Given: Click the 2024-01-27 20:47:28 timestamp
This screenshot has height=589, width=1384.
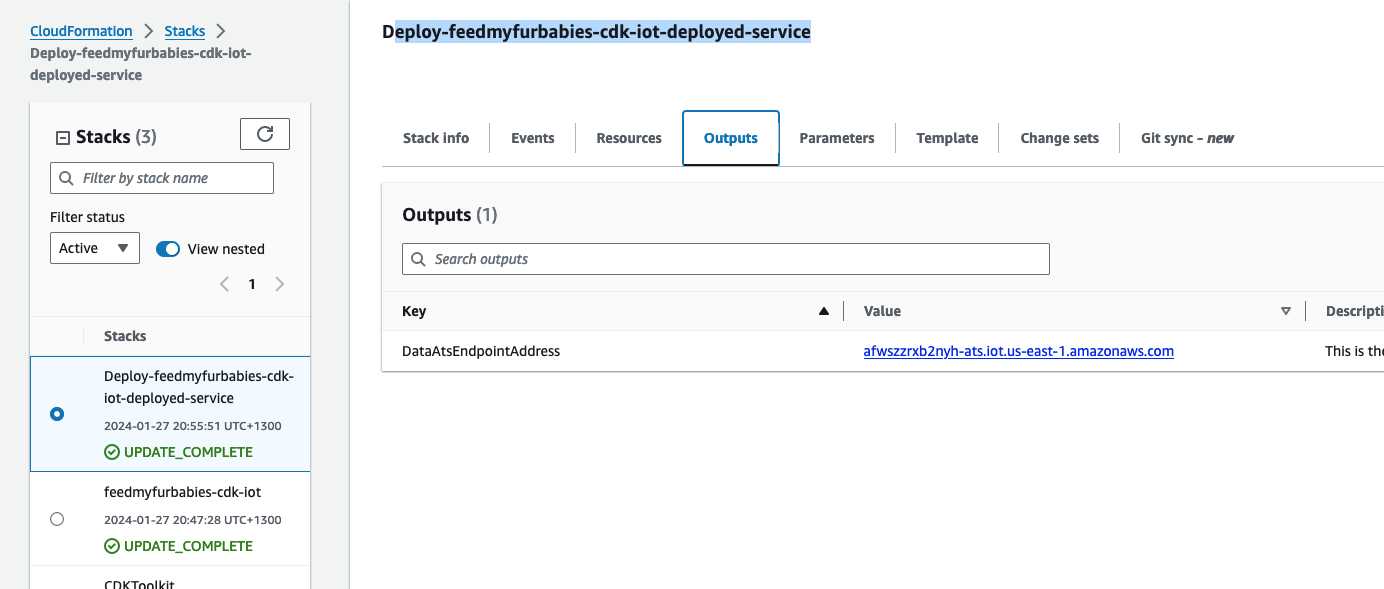Looking at the screenshot, I should (x=192, y=520).
